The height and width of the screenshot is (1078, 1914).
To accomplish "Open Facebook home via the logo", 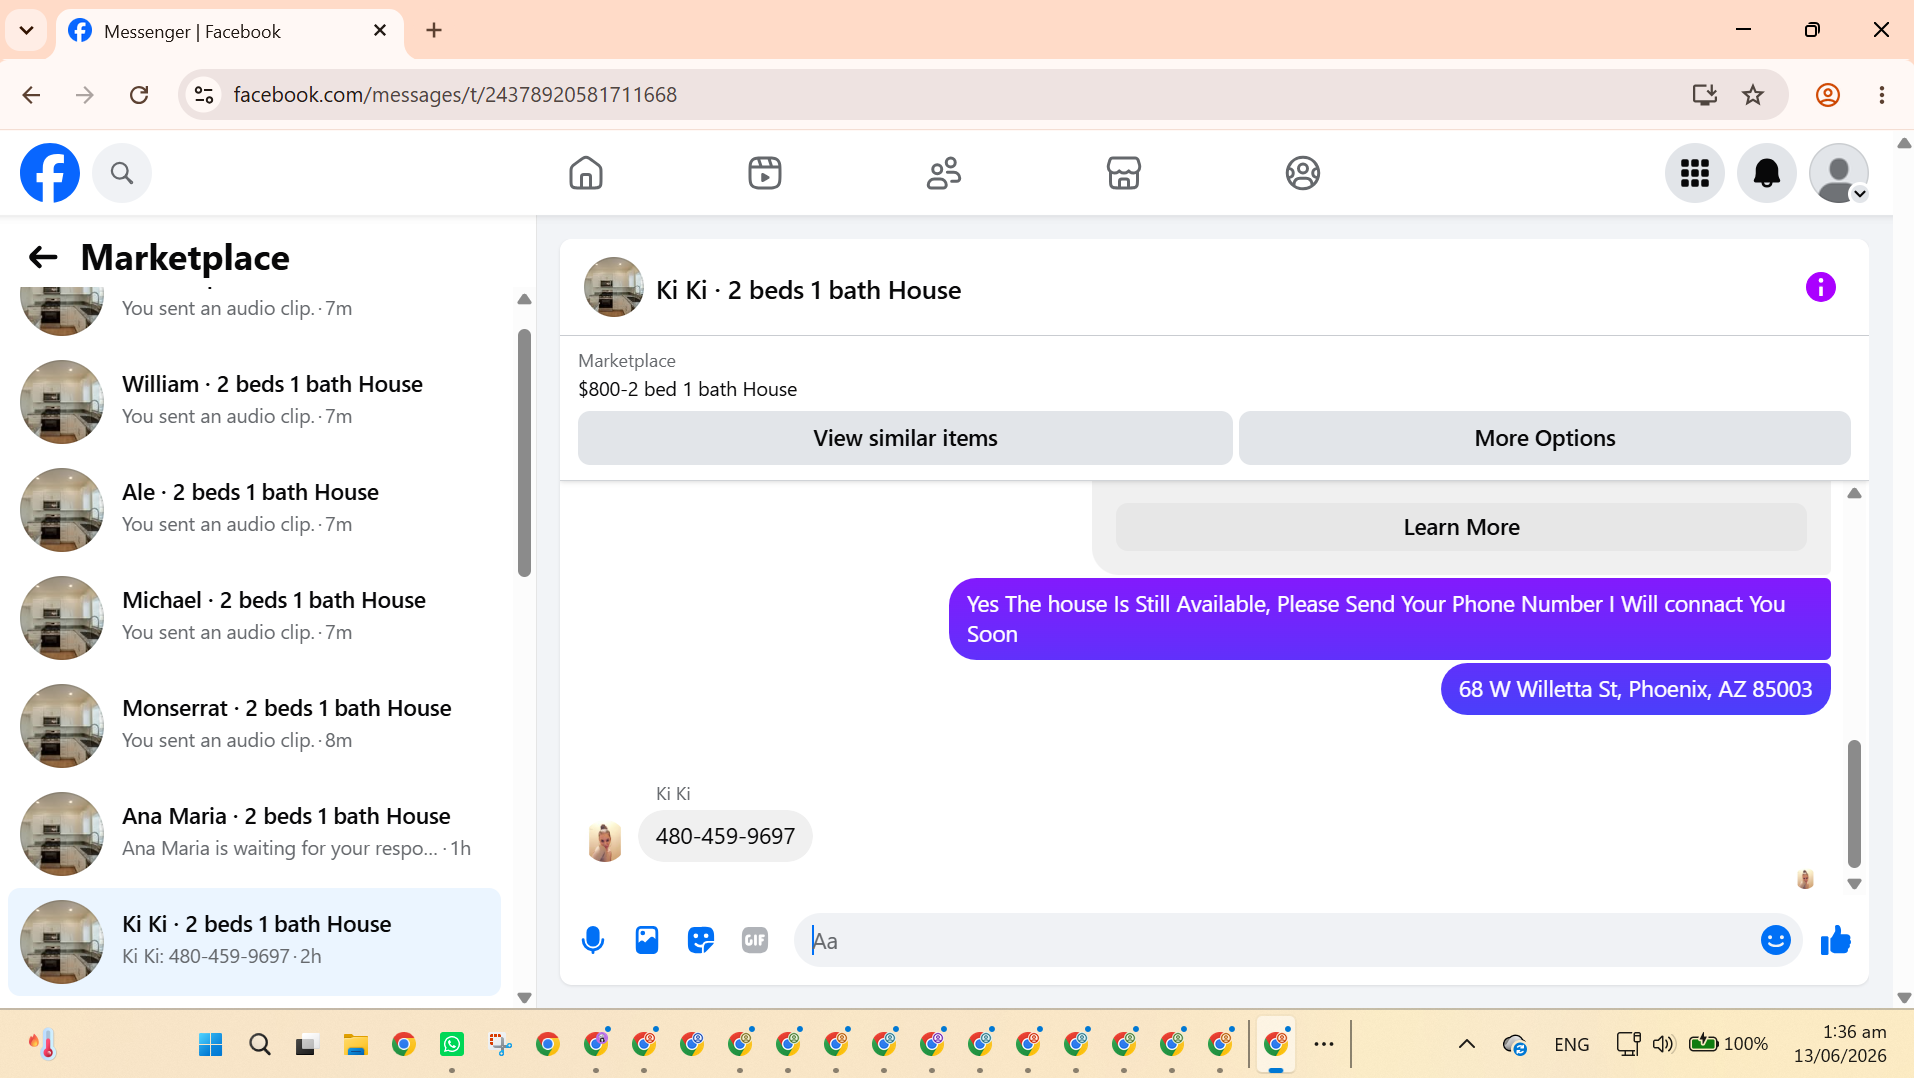I will point(50,173).
